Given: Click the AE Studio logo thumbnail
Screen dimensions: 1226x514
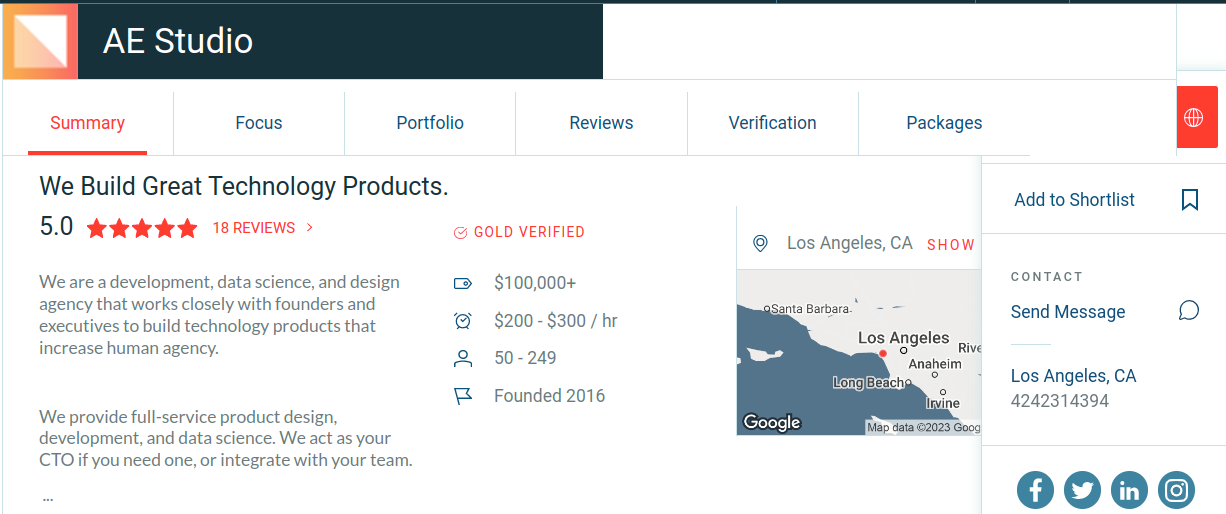Looking at the screenshot, I should pos(41,41).
